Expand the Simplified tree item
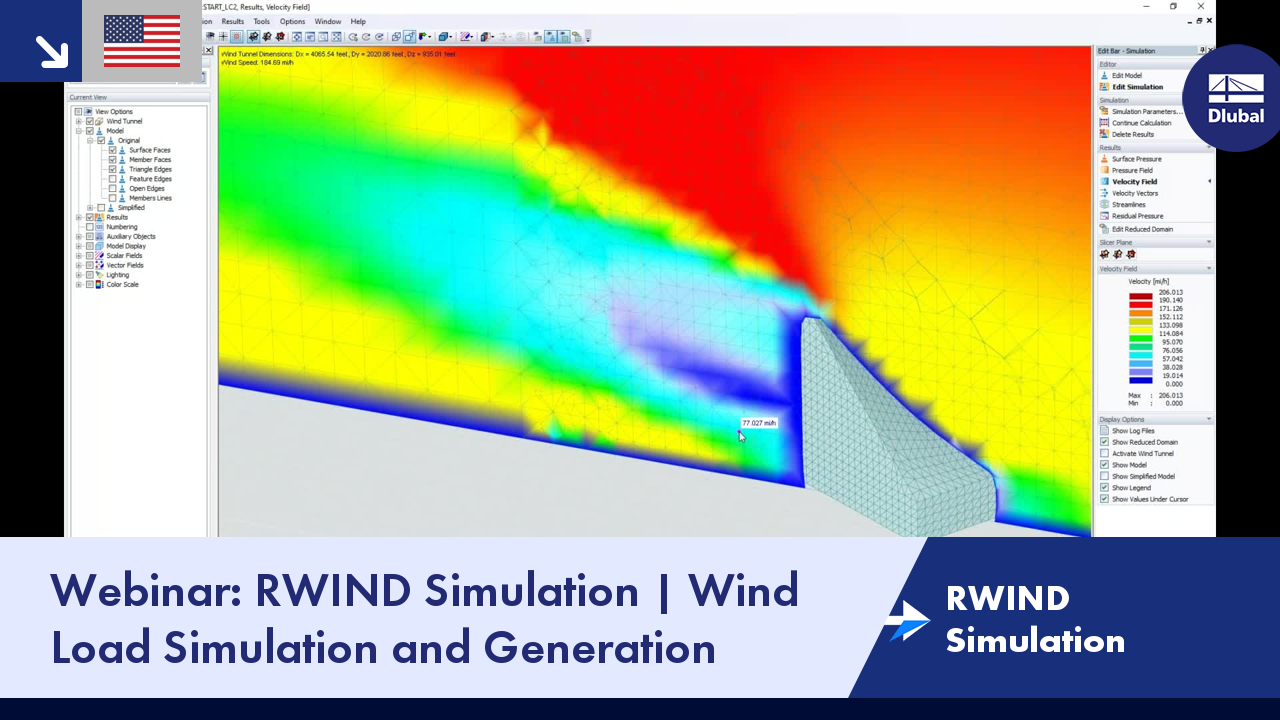 point(90,207)
